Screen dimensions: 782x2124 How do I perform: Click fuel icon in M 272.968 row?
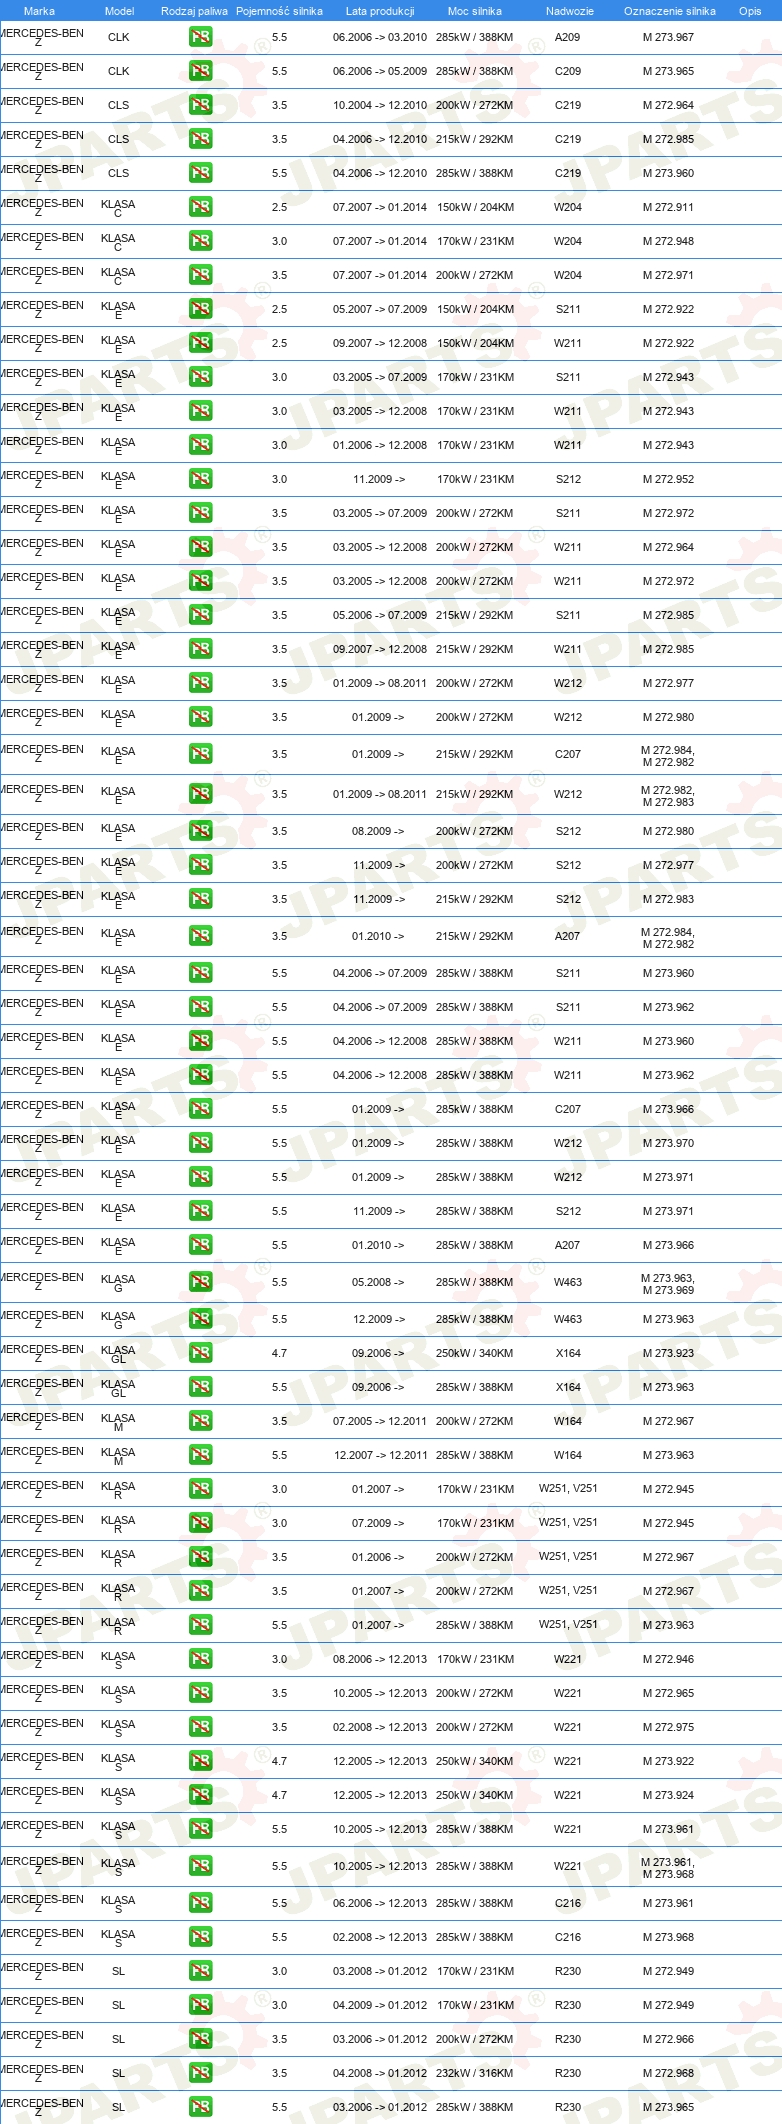(200, 2073)
